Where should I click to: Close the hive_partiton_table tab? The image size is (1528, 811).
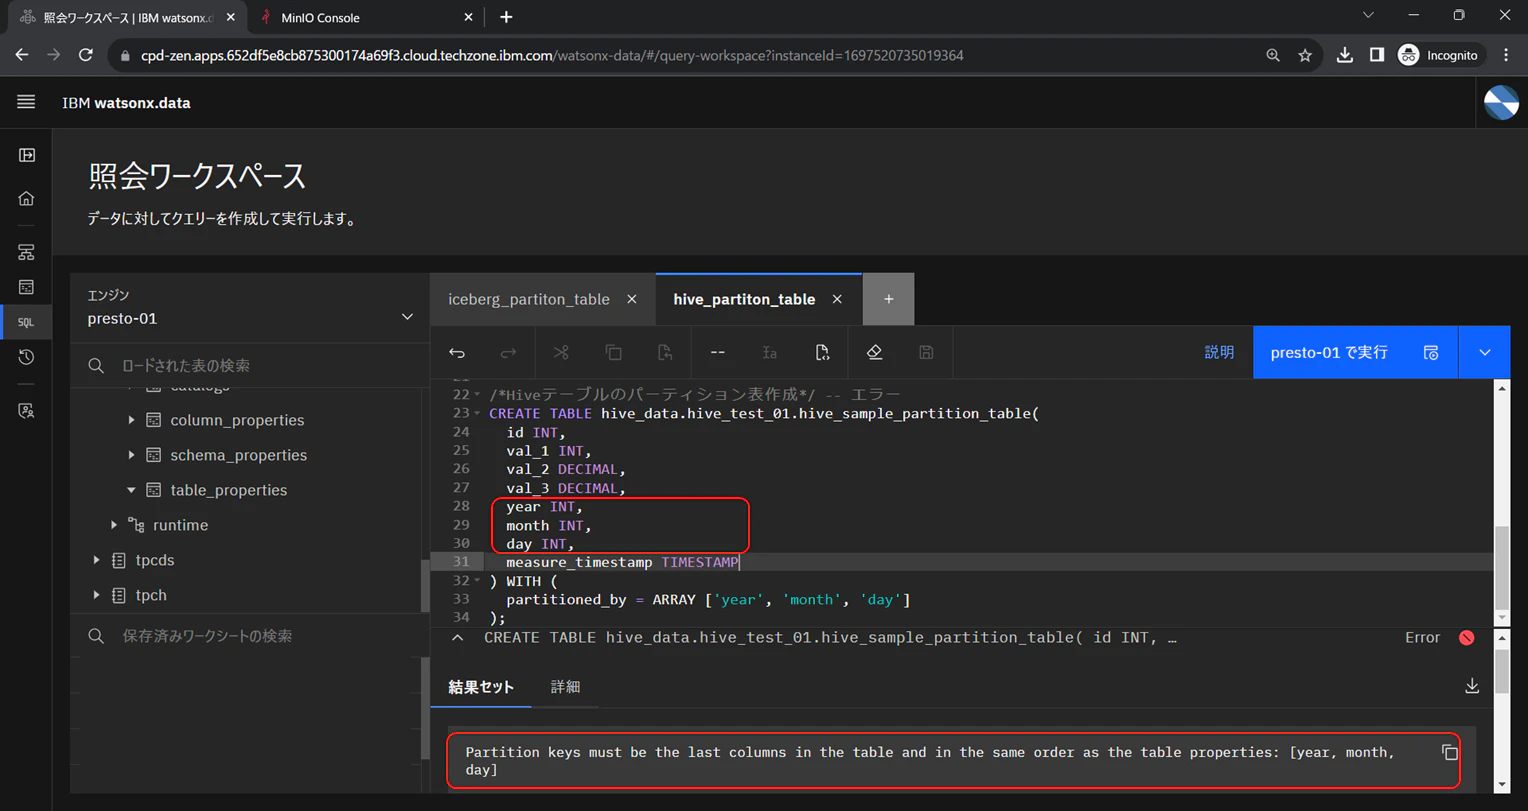(x=837, y=299)
